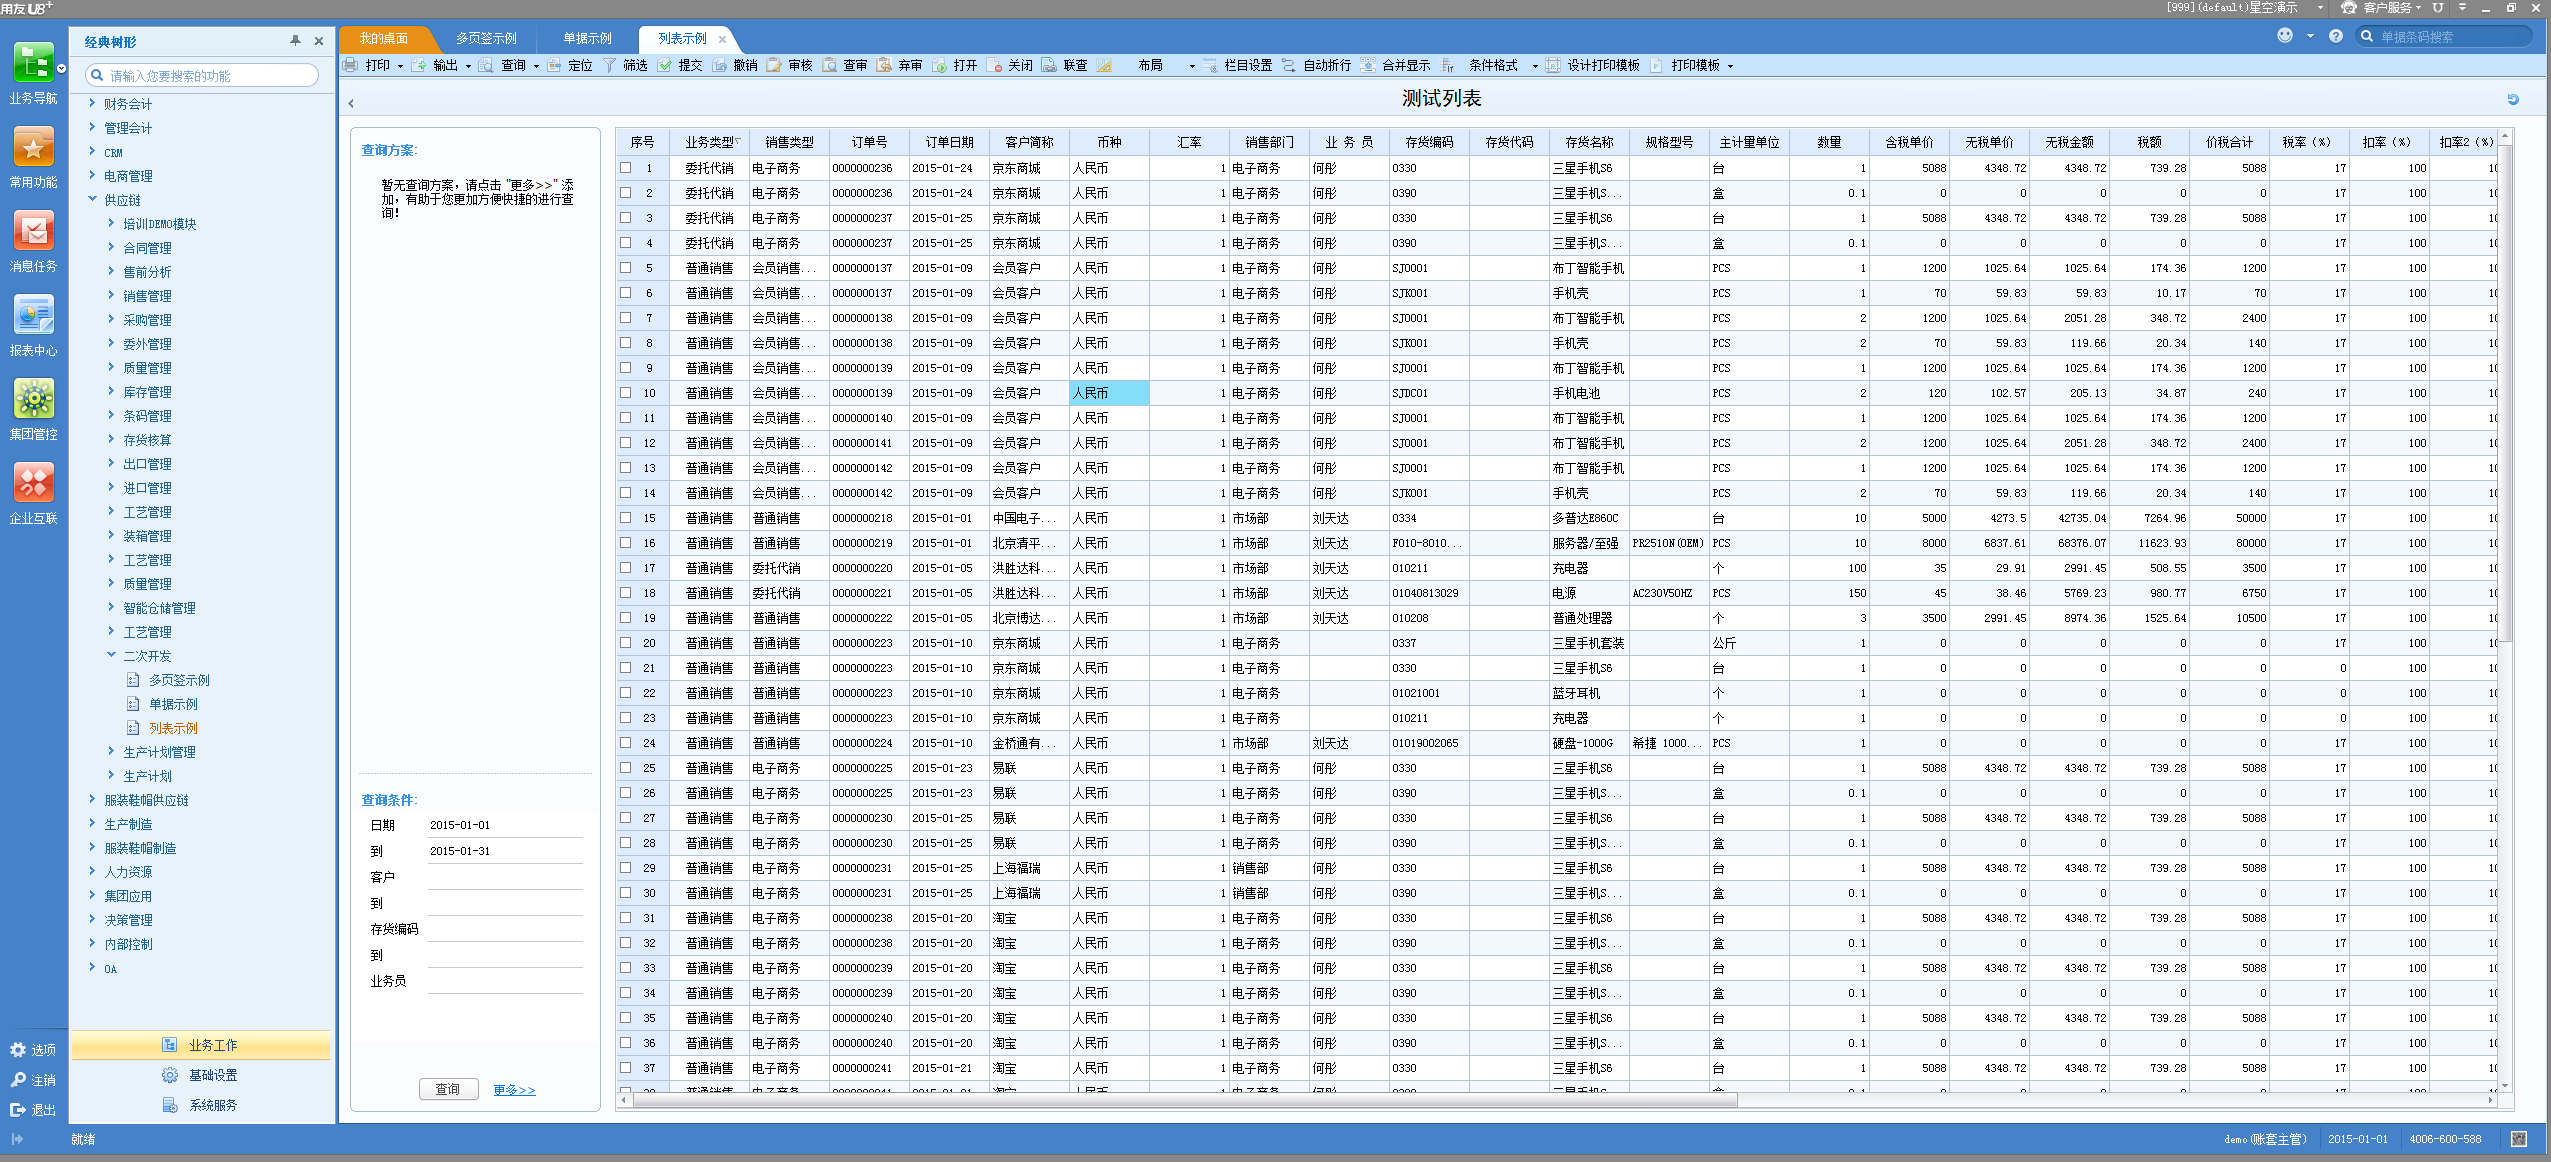Click the 打印 printer toolbar icon

350,65
